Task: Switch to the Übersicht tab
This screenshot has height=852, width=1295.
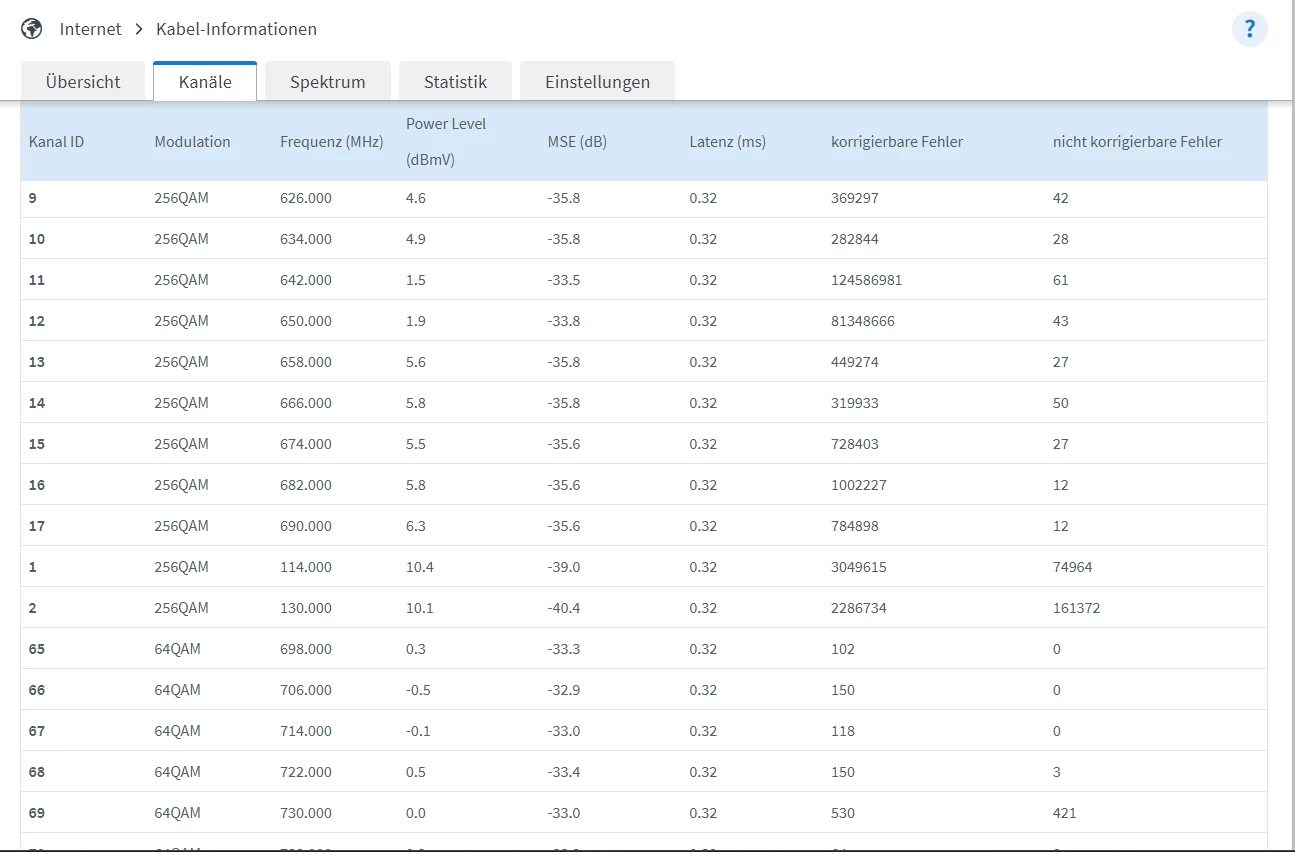Action: click(83, 82)
